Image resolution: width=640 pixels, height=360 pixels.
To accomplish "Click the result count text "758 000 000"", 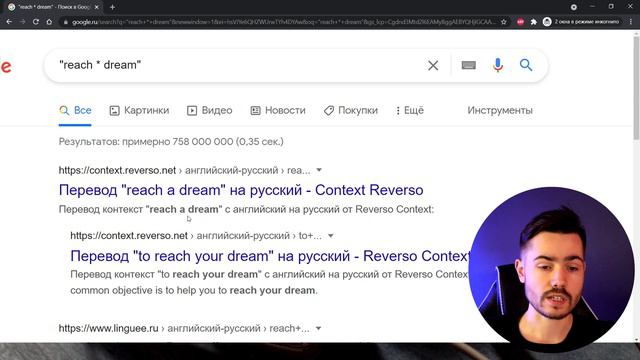I will 202,142.
